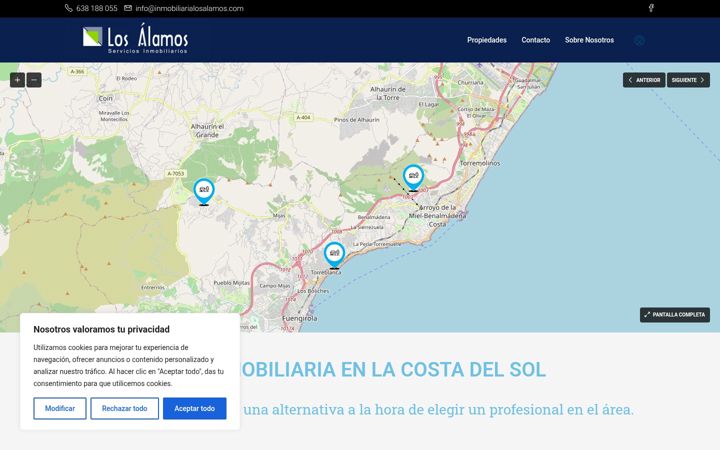The width and height of the screenshot is (720, 450).
Task: Click the Alhaurín de la Torre map label
Action: tap(388, 93)
